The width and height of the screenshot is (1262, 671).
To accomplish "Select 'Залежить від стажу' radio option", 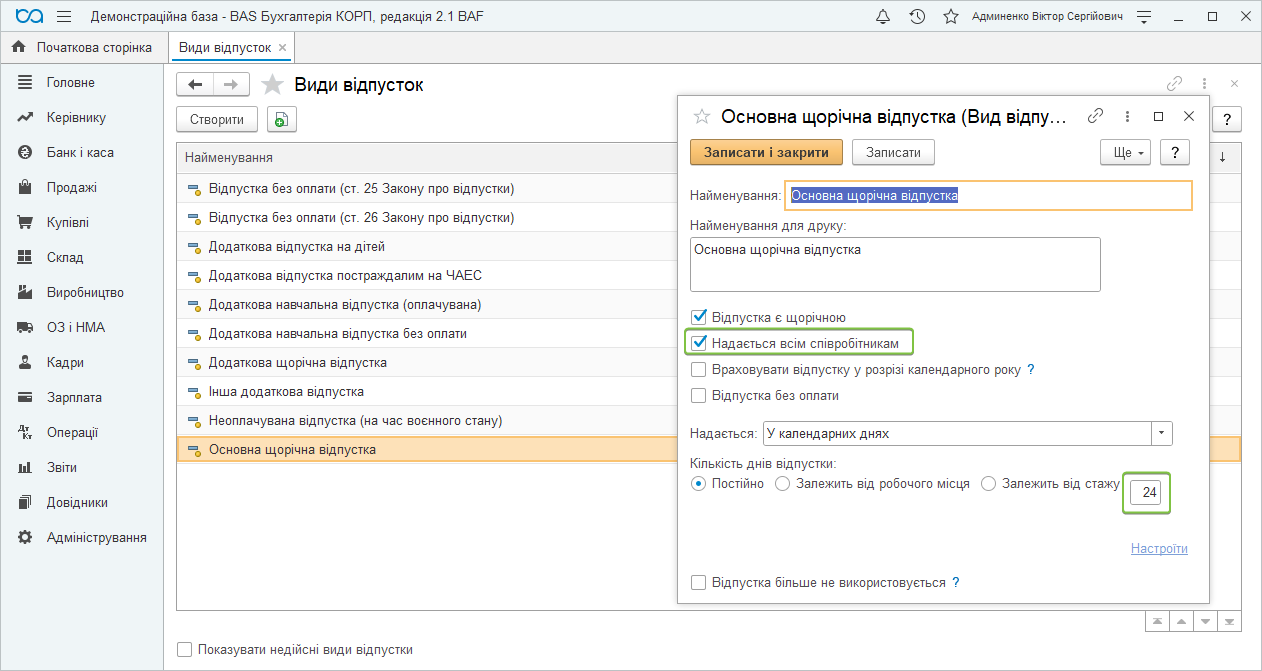I will (989, 484).
